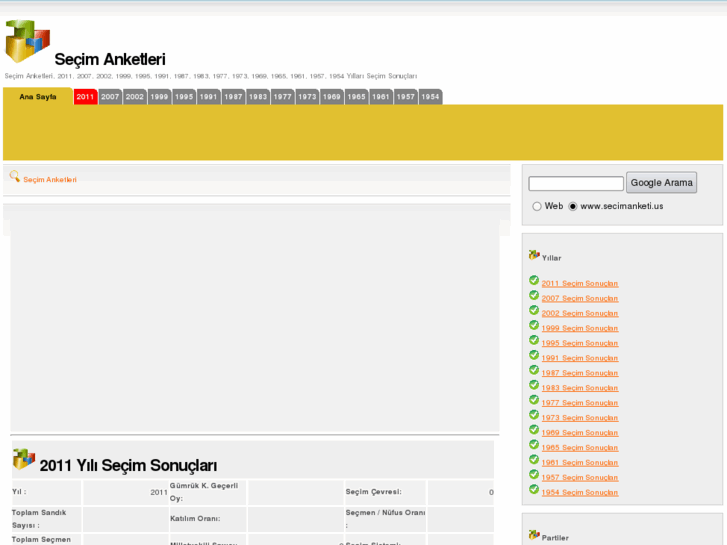
Task: Click cube icon beside 2011 Yılı Seçim Sonuçları
Action: [24, 459]
